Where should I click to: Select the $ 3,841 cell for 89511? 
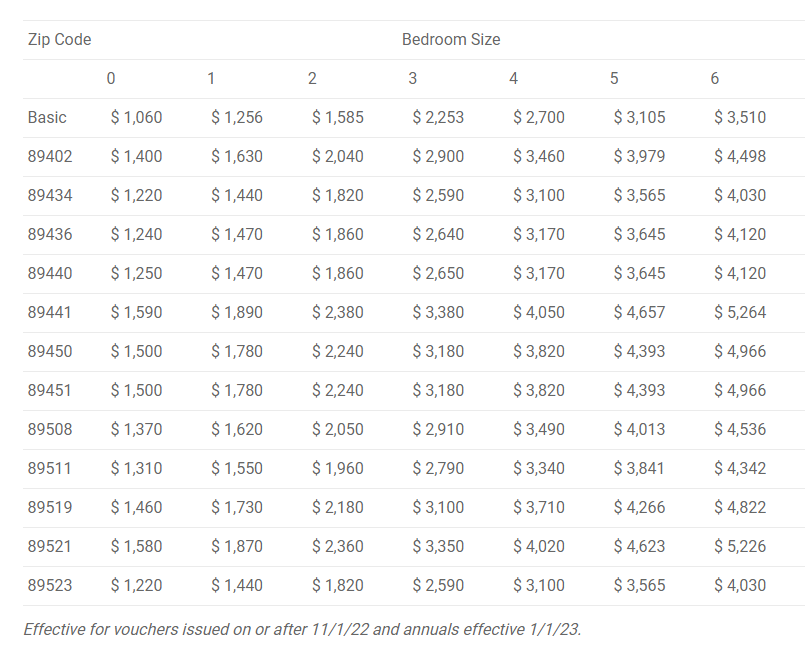coord(639,469)
